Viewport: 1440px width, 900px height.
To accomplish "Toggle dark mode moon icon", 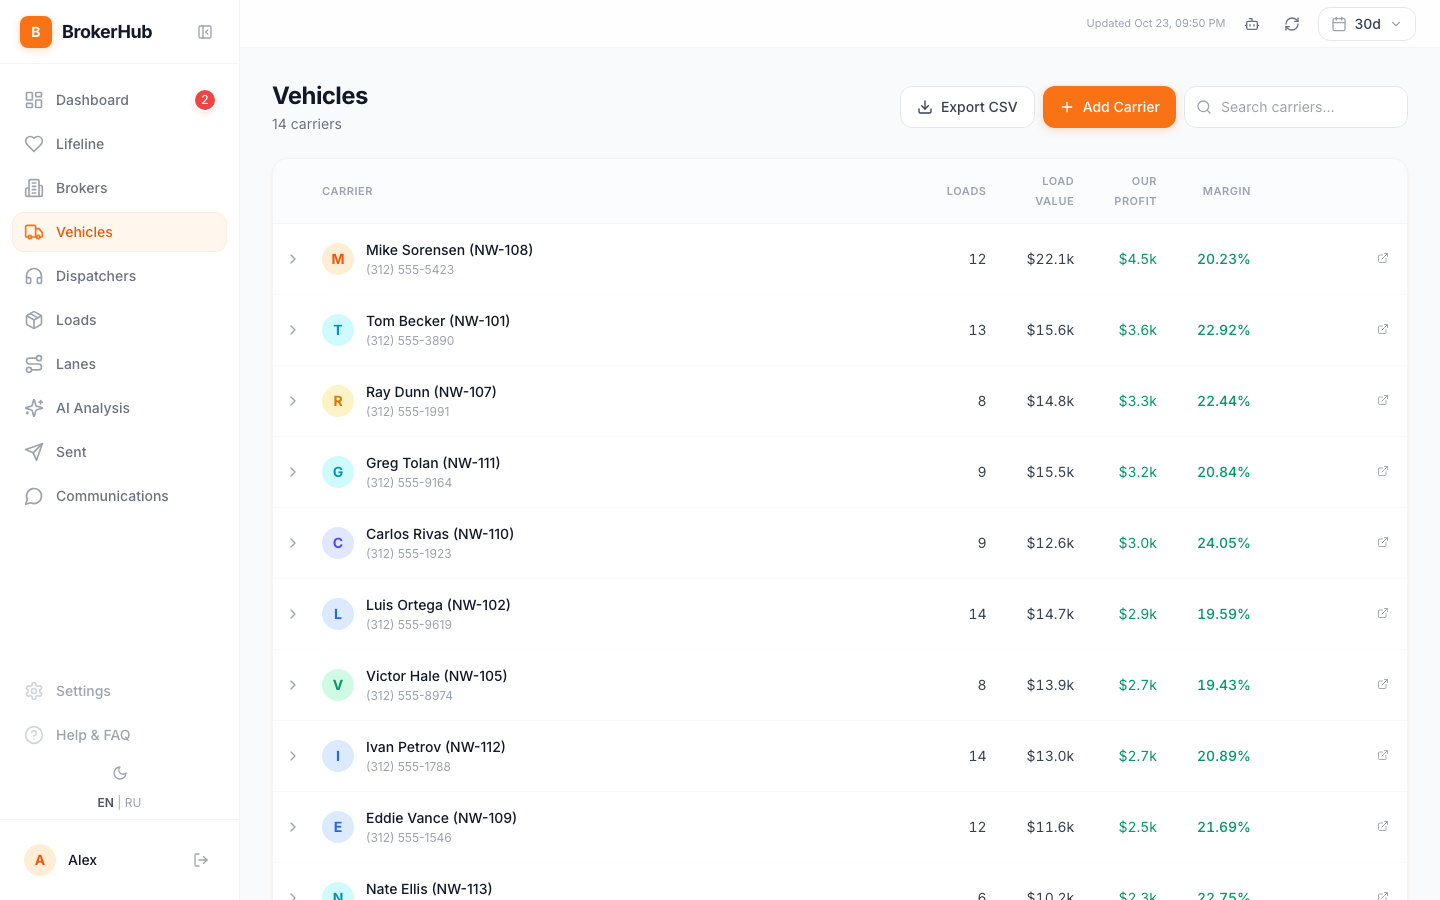I will coord(120,773).
